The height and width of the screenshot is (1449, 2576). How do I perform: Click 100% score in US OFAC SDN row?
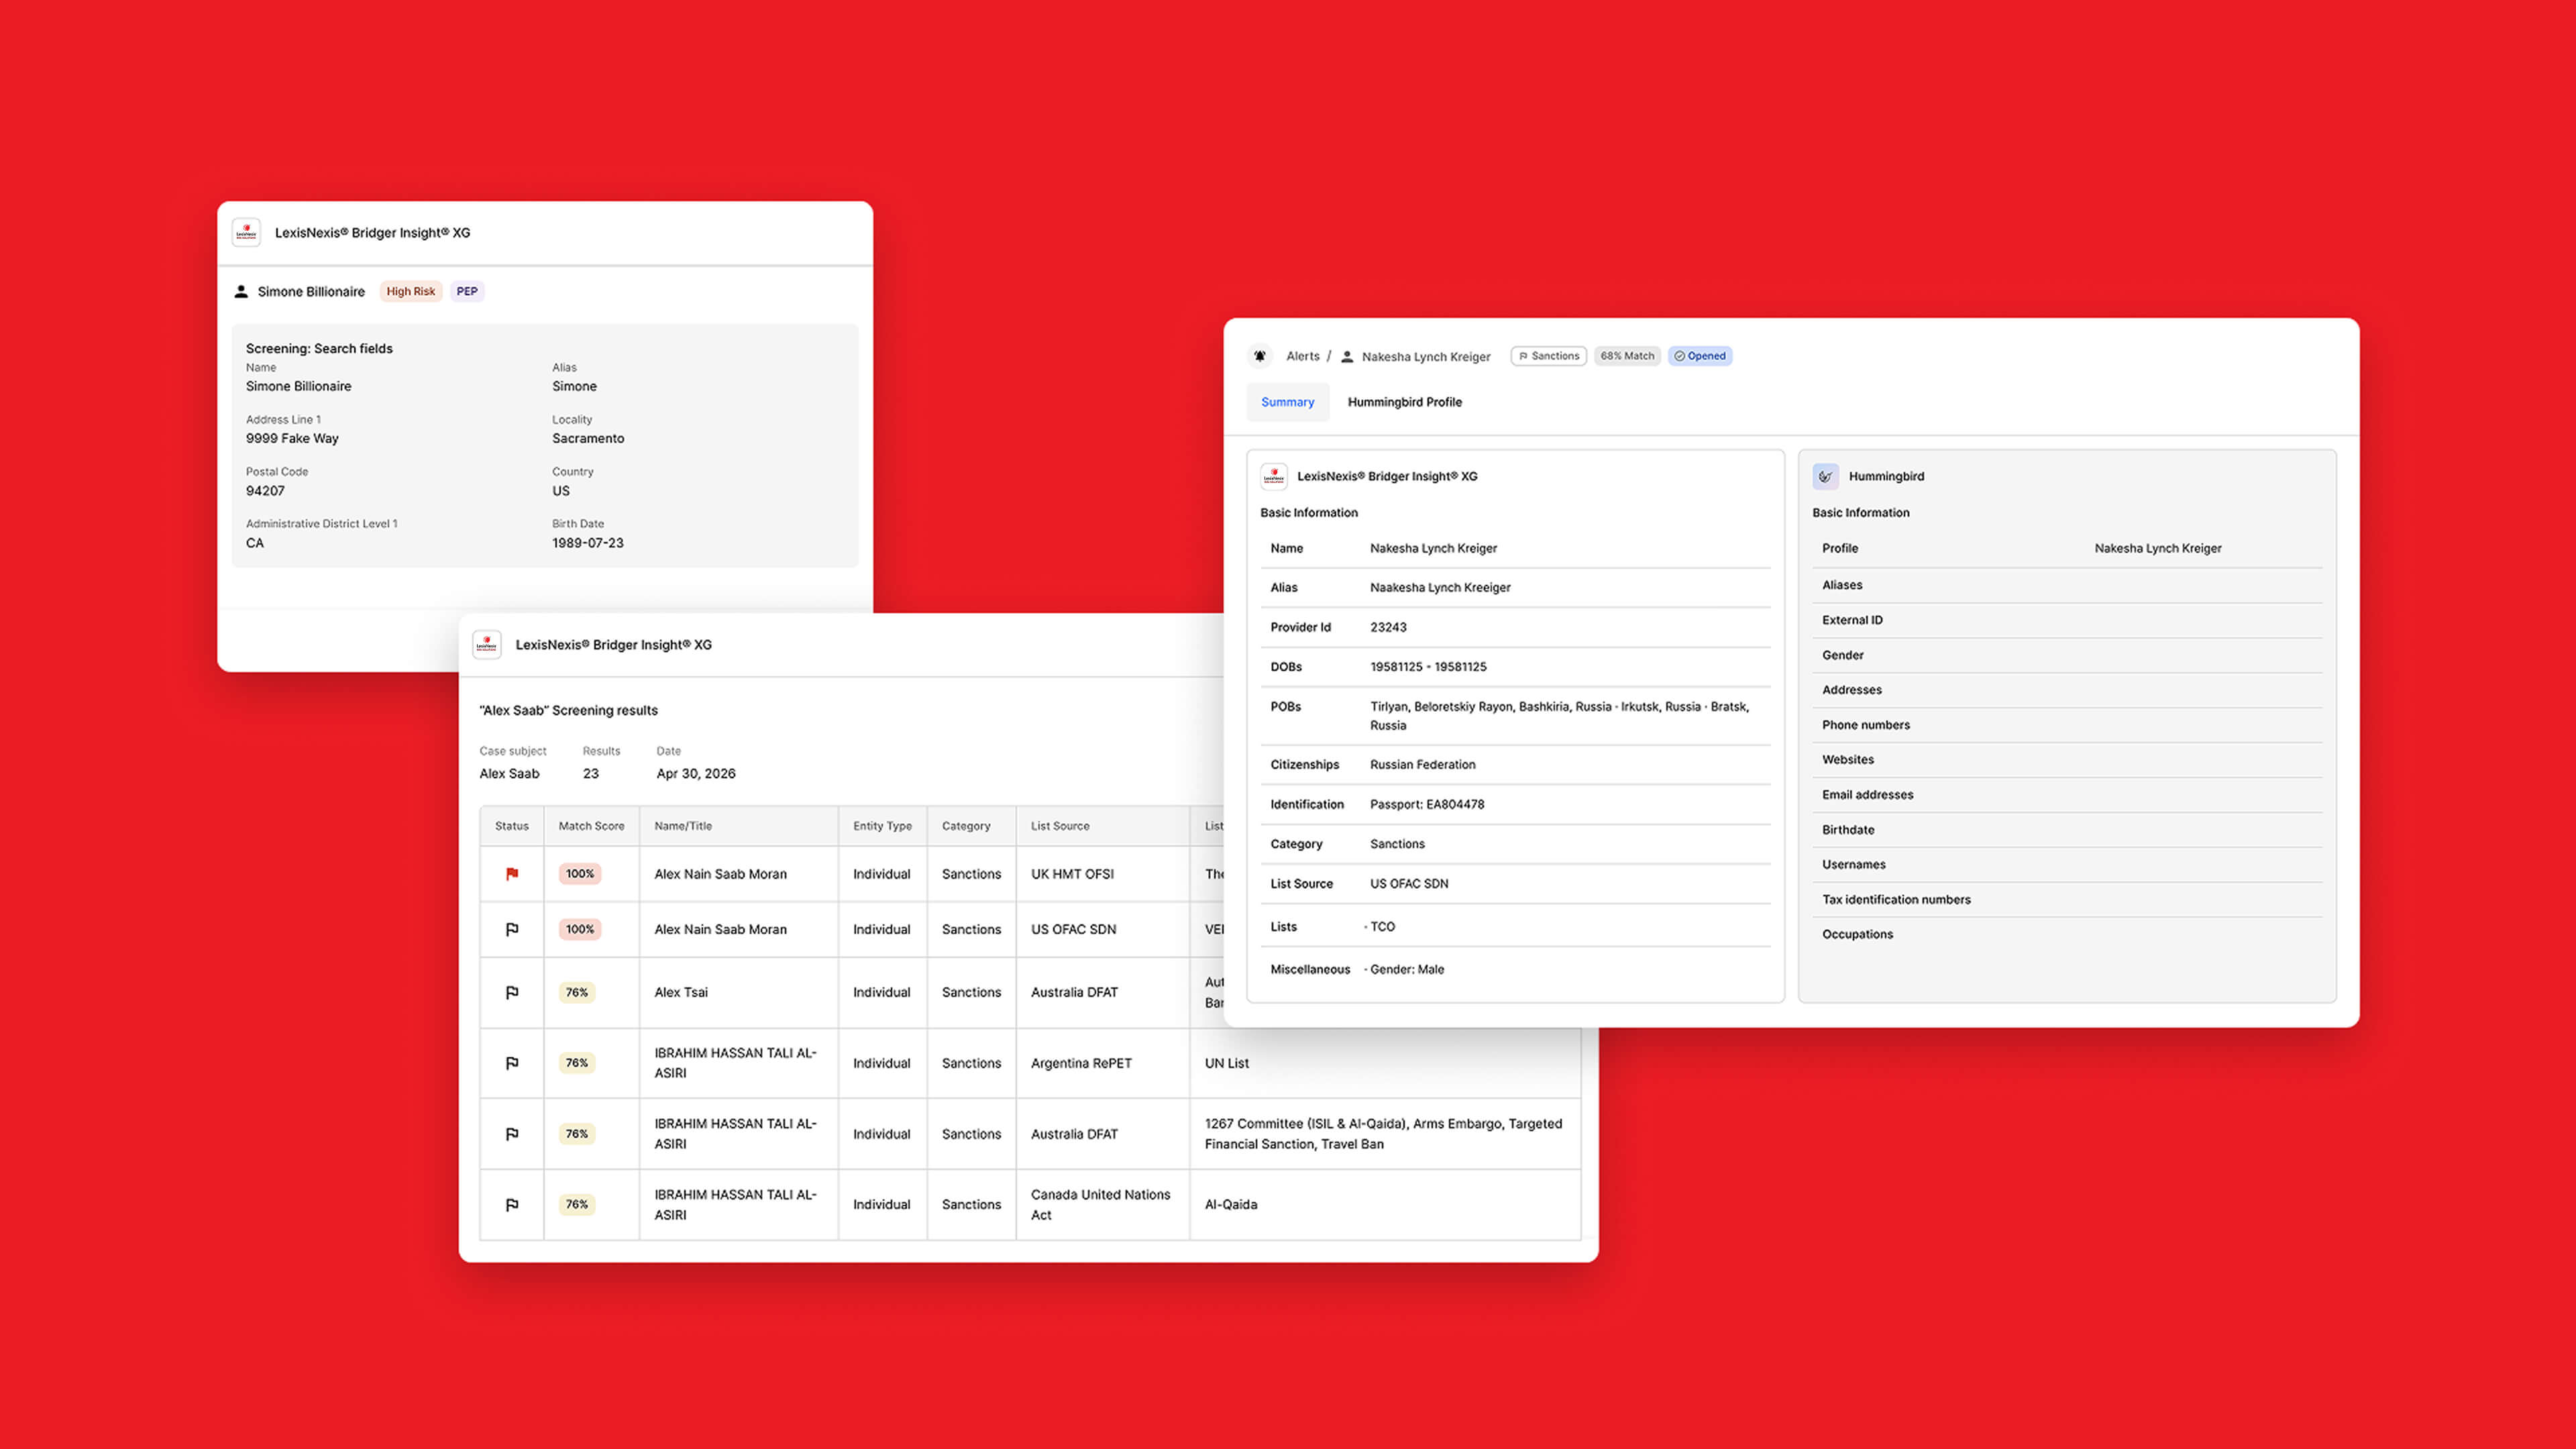click(580, 930)
